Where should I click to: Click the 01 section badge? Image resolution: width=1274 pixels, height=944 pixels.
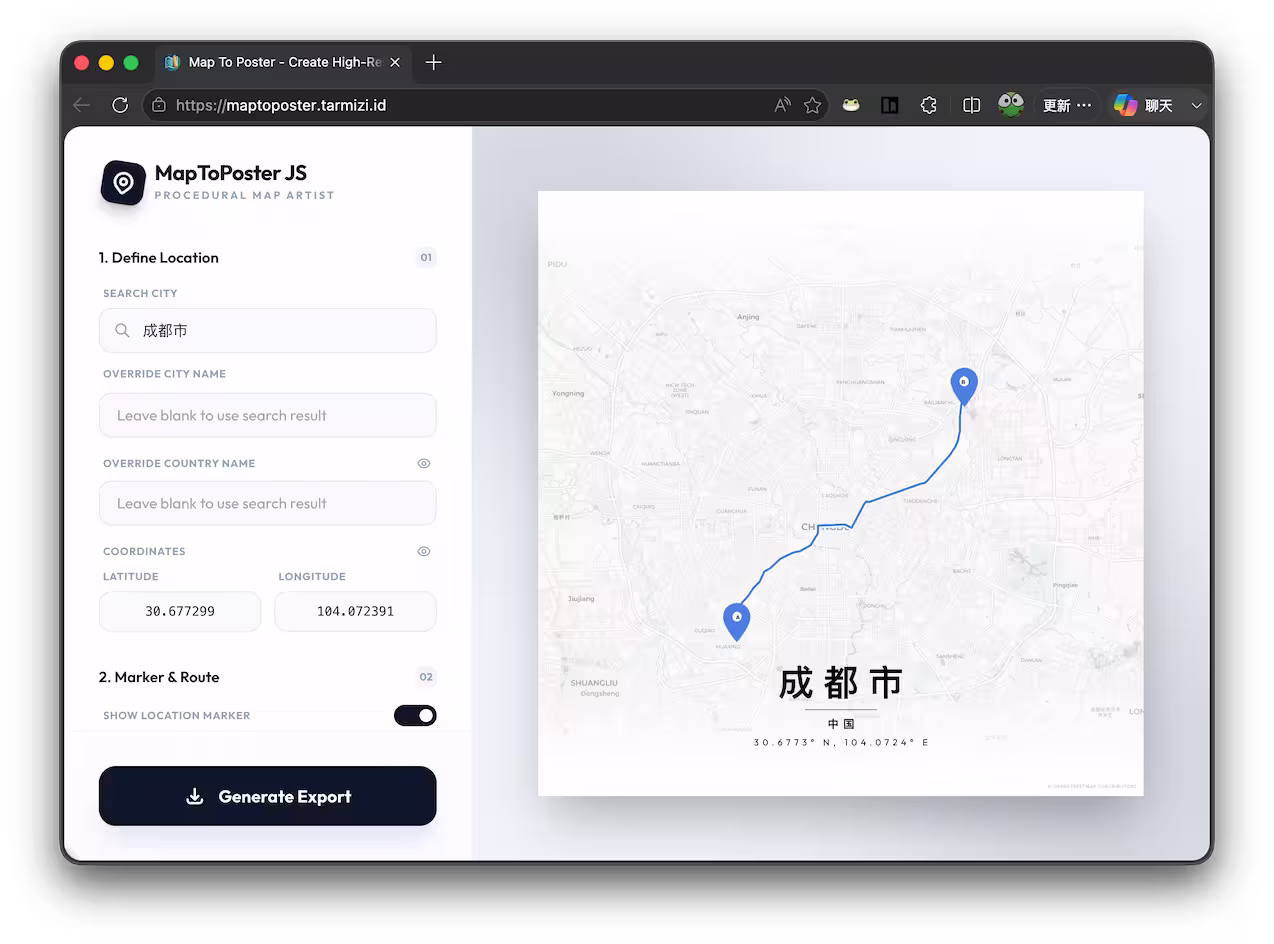coord(426,258)
